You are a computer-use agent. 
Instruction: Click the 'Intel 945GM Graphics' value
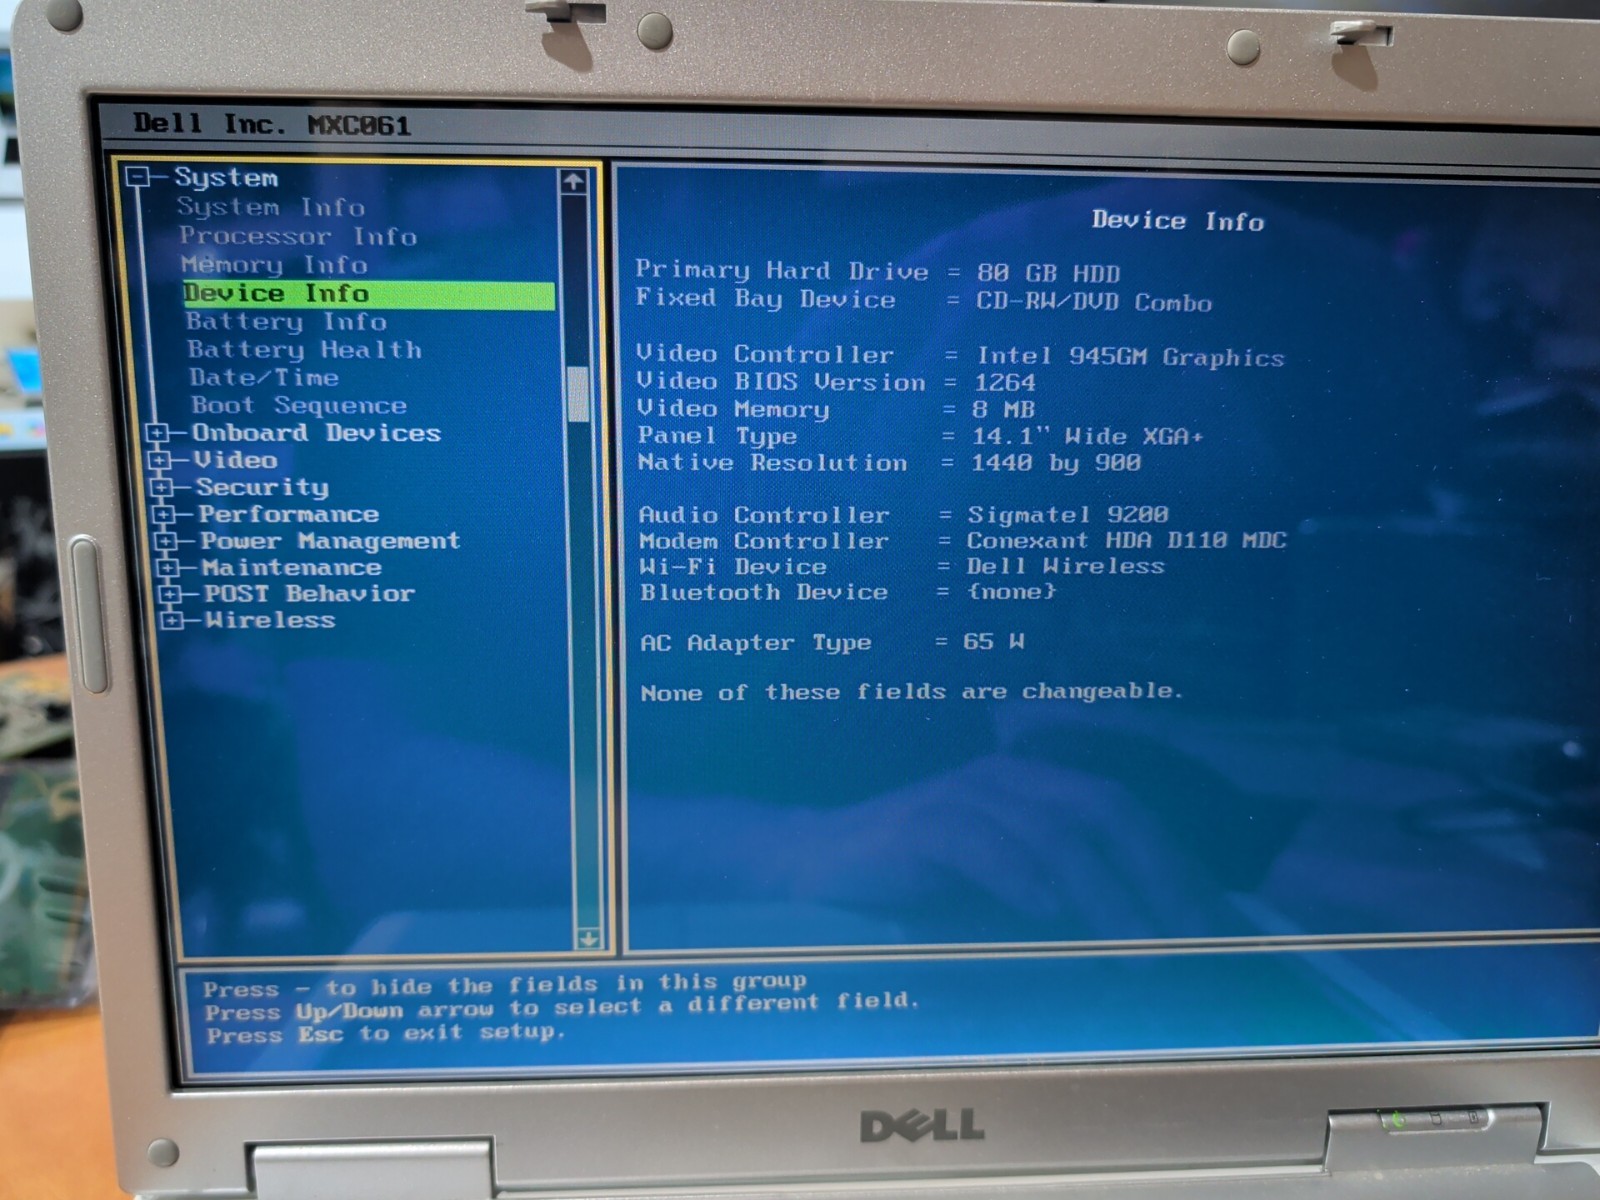[1131, 357]
